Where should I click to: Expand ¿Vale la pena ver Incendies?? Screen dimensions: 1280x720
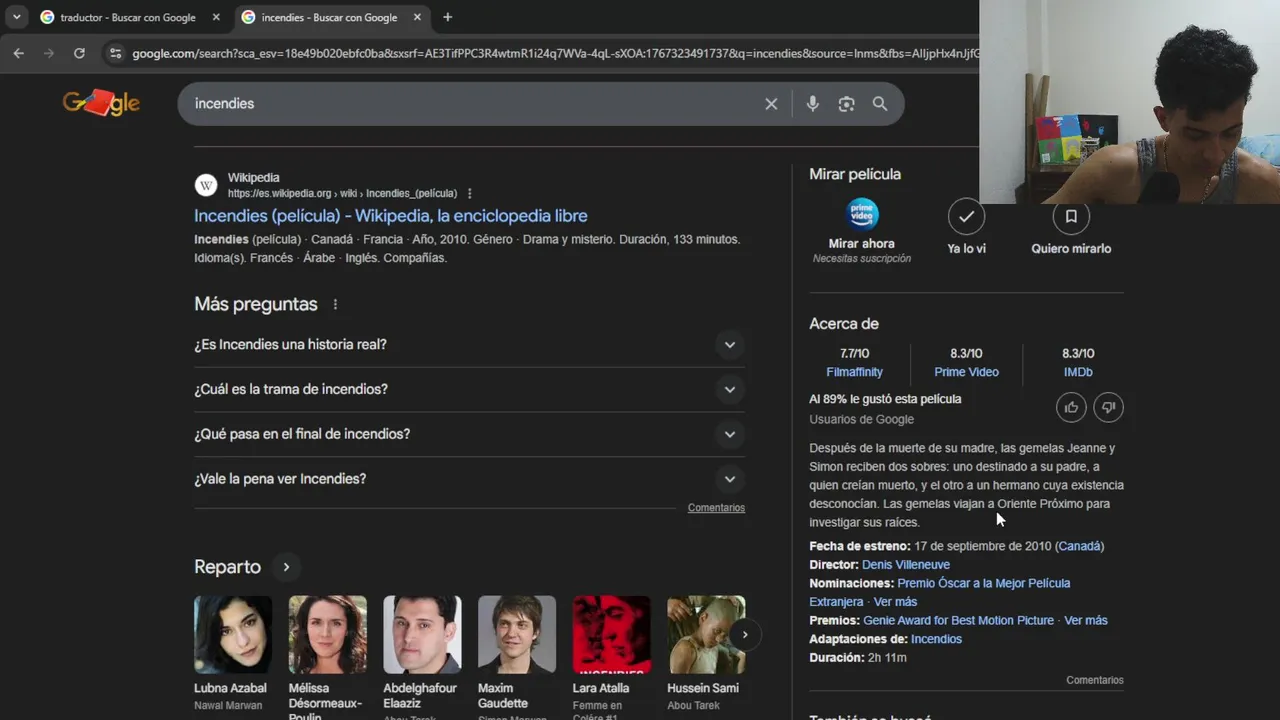coord(469,479)
